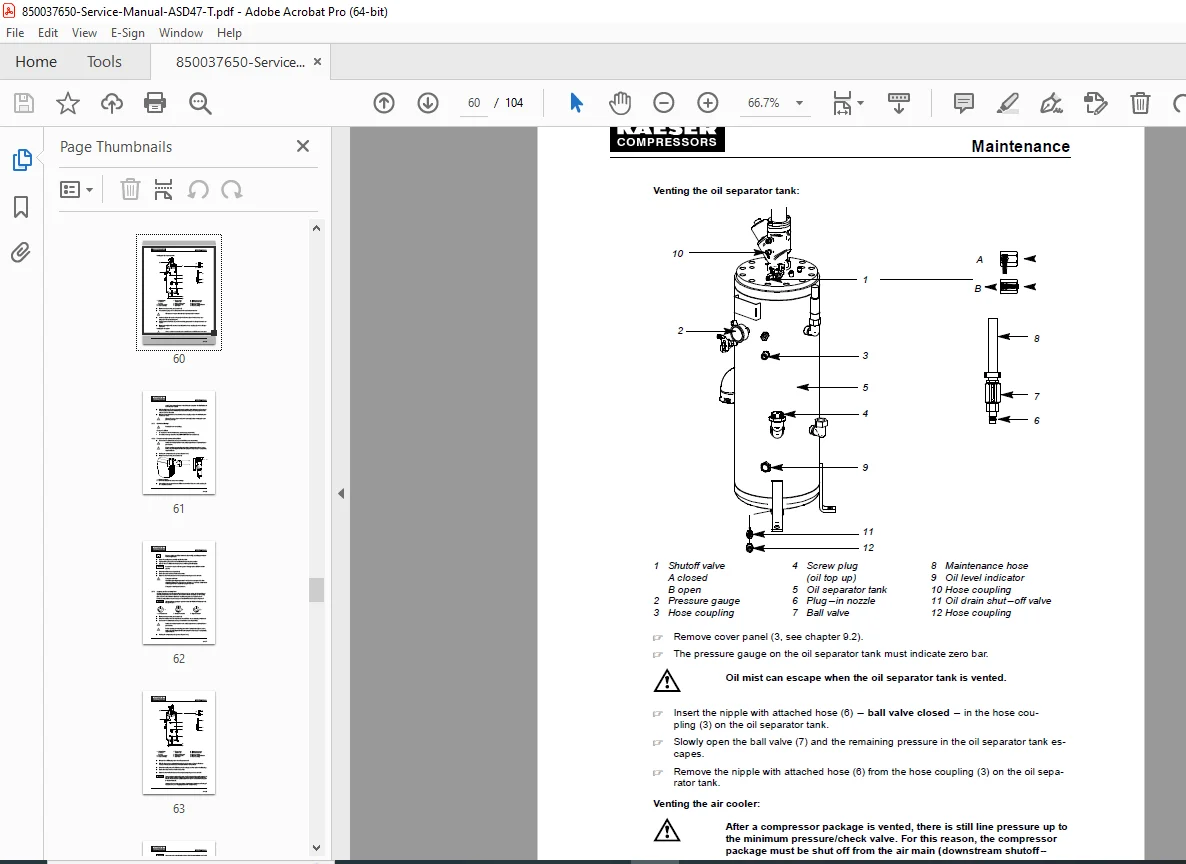Click the '5 Oil separator tank' legend entry

point(840,589)
